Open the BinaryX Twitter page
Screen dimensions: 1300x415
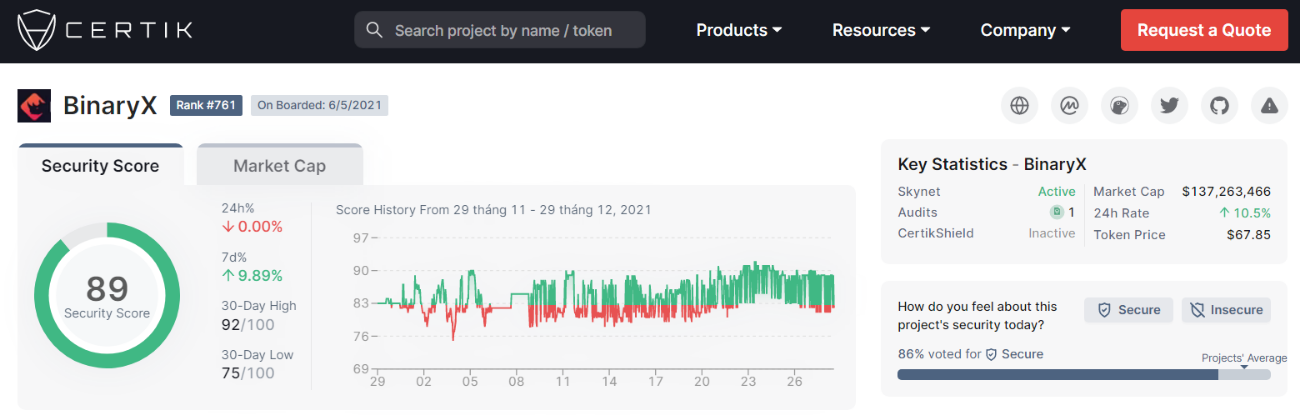1169,105
